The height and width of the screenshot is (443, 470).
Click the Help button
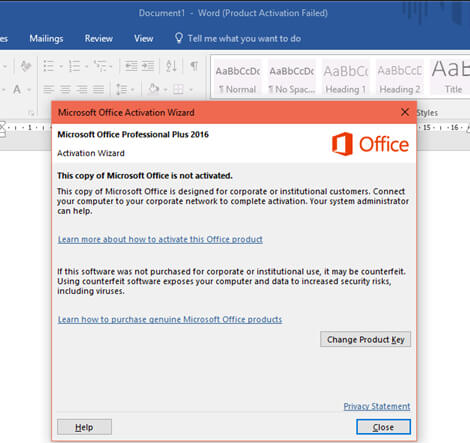coord(84,427)
